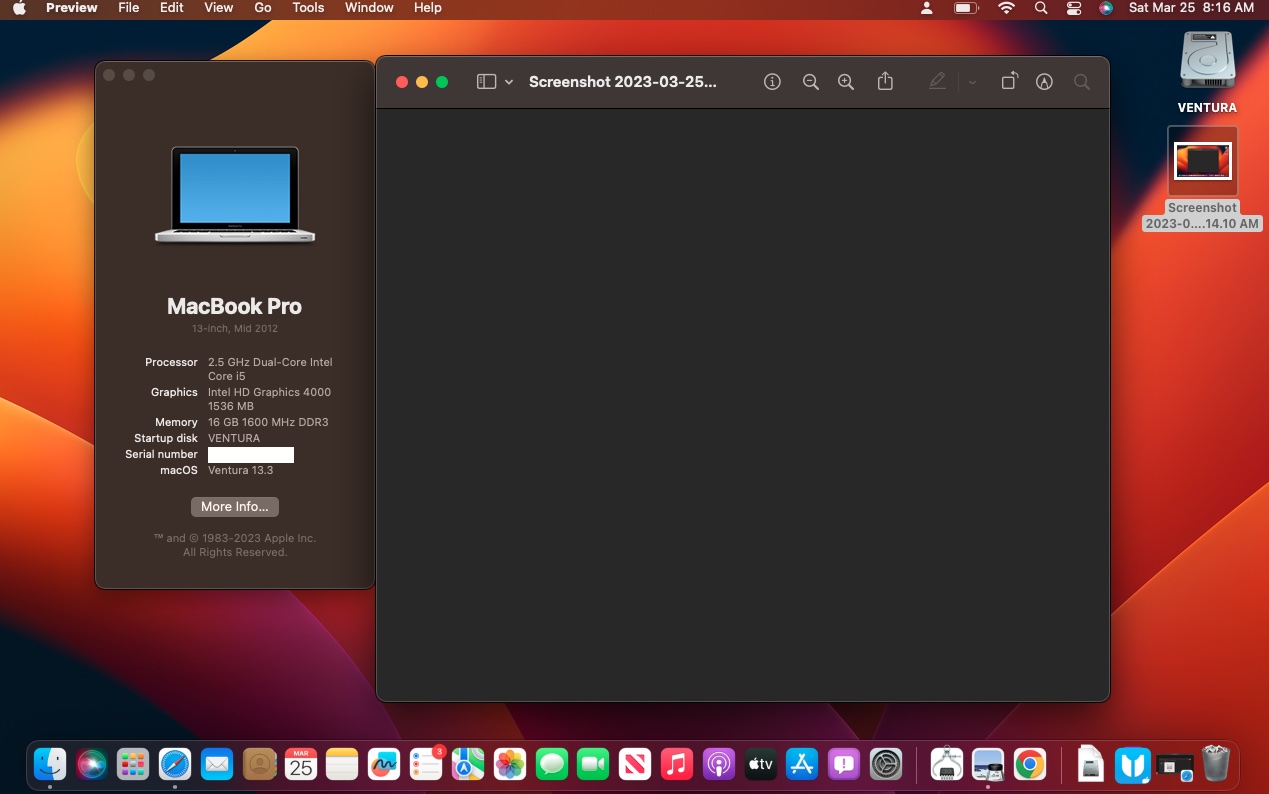The image size is (1269, 794).
Task: Open Finder from the Dock
Action: 50,765
